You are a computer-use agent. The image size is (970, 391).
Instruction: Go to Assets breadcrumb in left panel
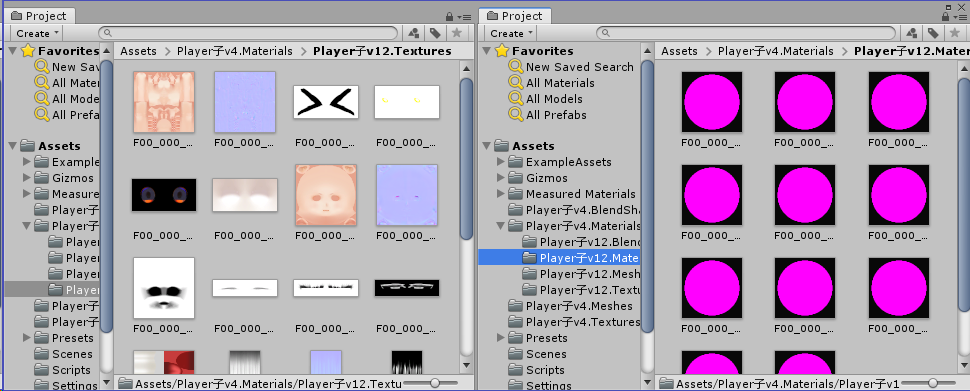[139, 51]
